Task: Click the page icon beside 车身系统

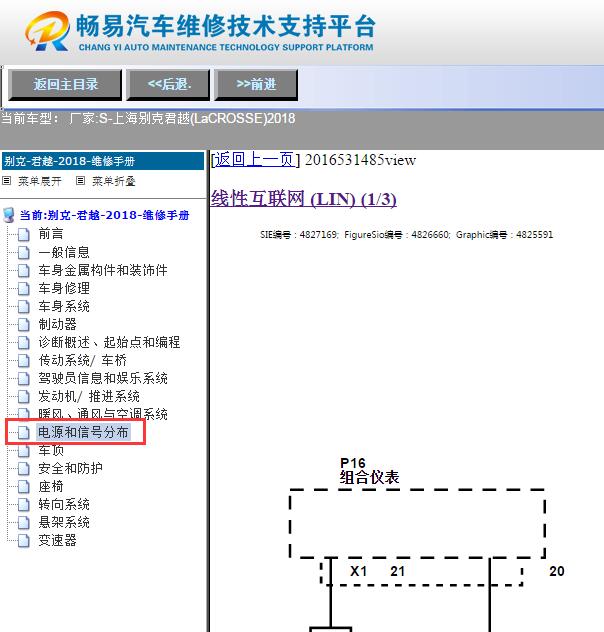Action: [23, 306]
